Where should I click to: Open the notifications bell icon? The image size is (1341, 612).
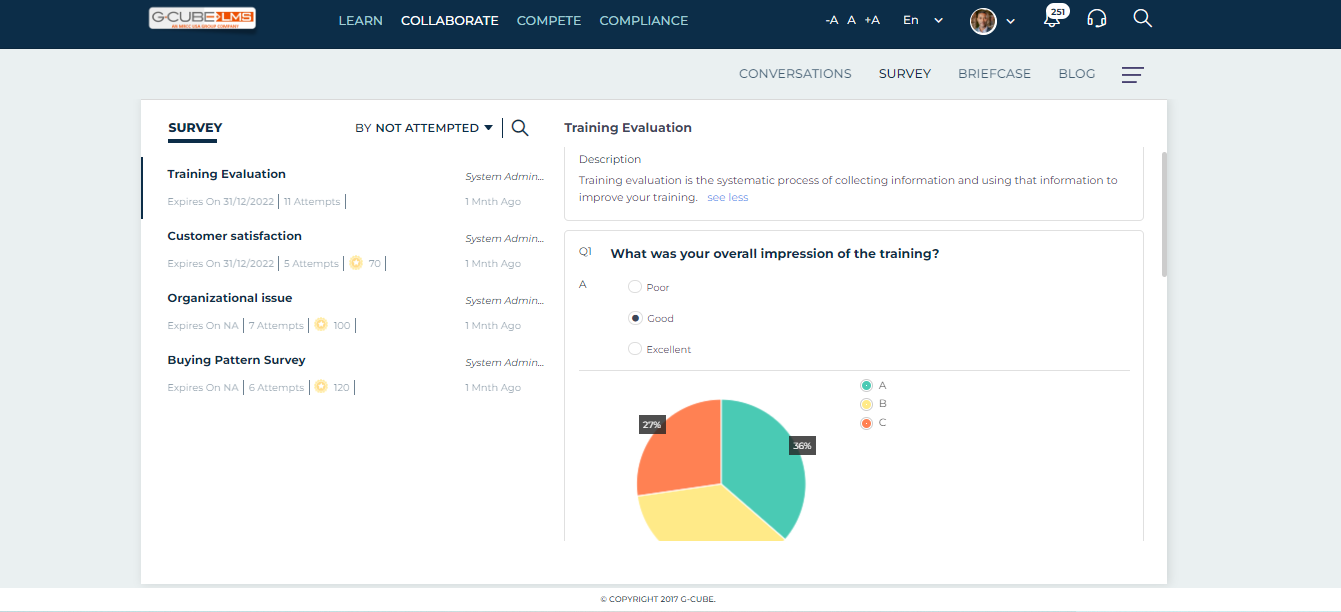(x=1051, y=19)
